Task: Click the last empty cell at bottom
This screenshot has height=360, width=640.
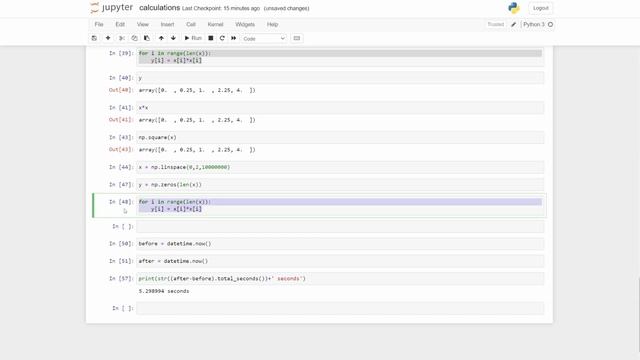Action: point(340,308)
